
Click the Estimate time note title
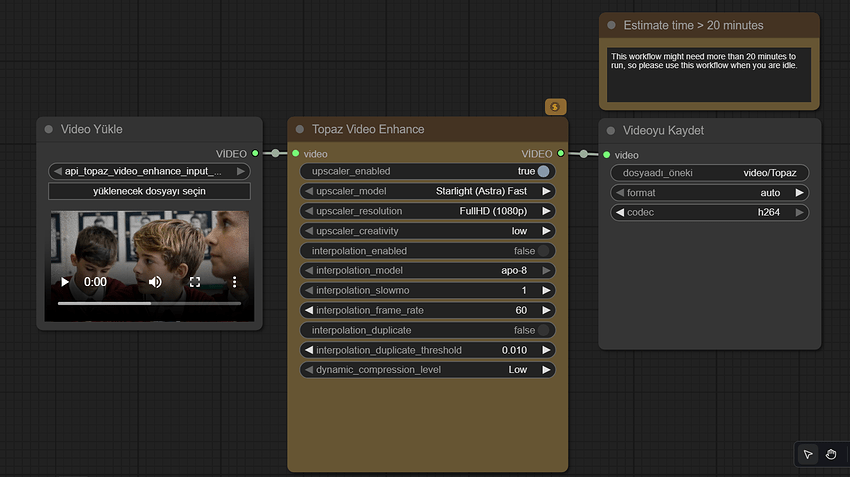[x=693, y=25]
